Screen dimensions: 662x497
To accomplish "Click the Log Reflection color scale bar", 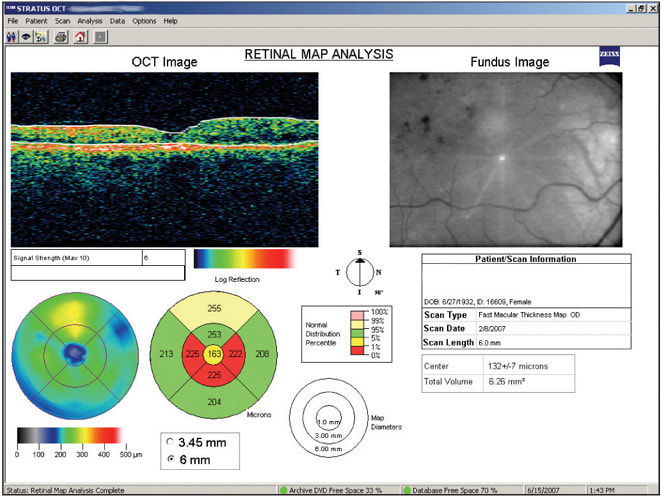I will pyautogui.click(x=245, y=259).
